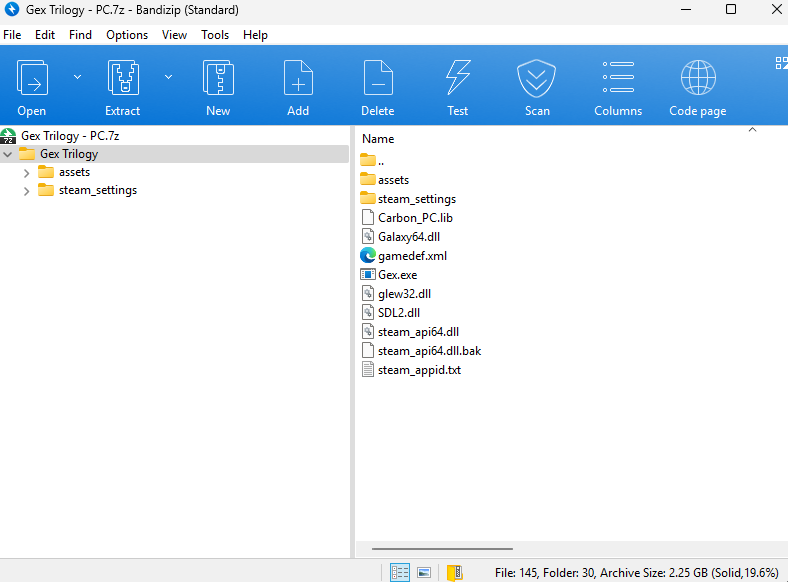The image size is (788, 582).
Task: Select the steam_appid.txt file
Action: click(x=419, y=370)
